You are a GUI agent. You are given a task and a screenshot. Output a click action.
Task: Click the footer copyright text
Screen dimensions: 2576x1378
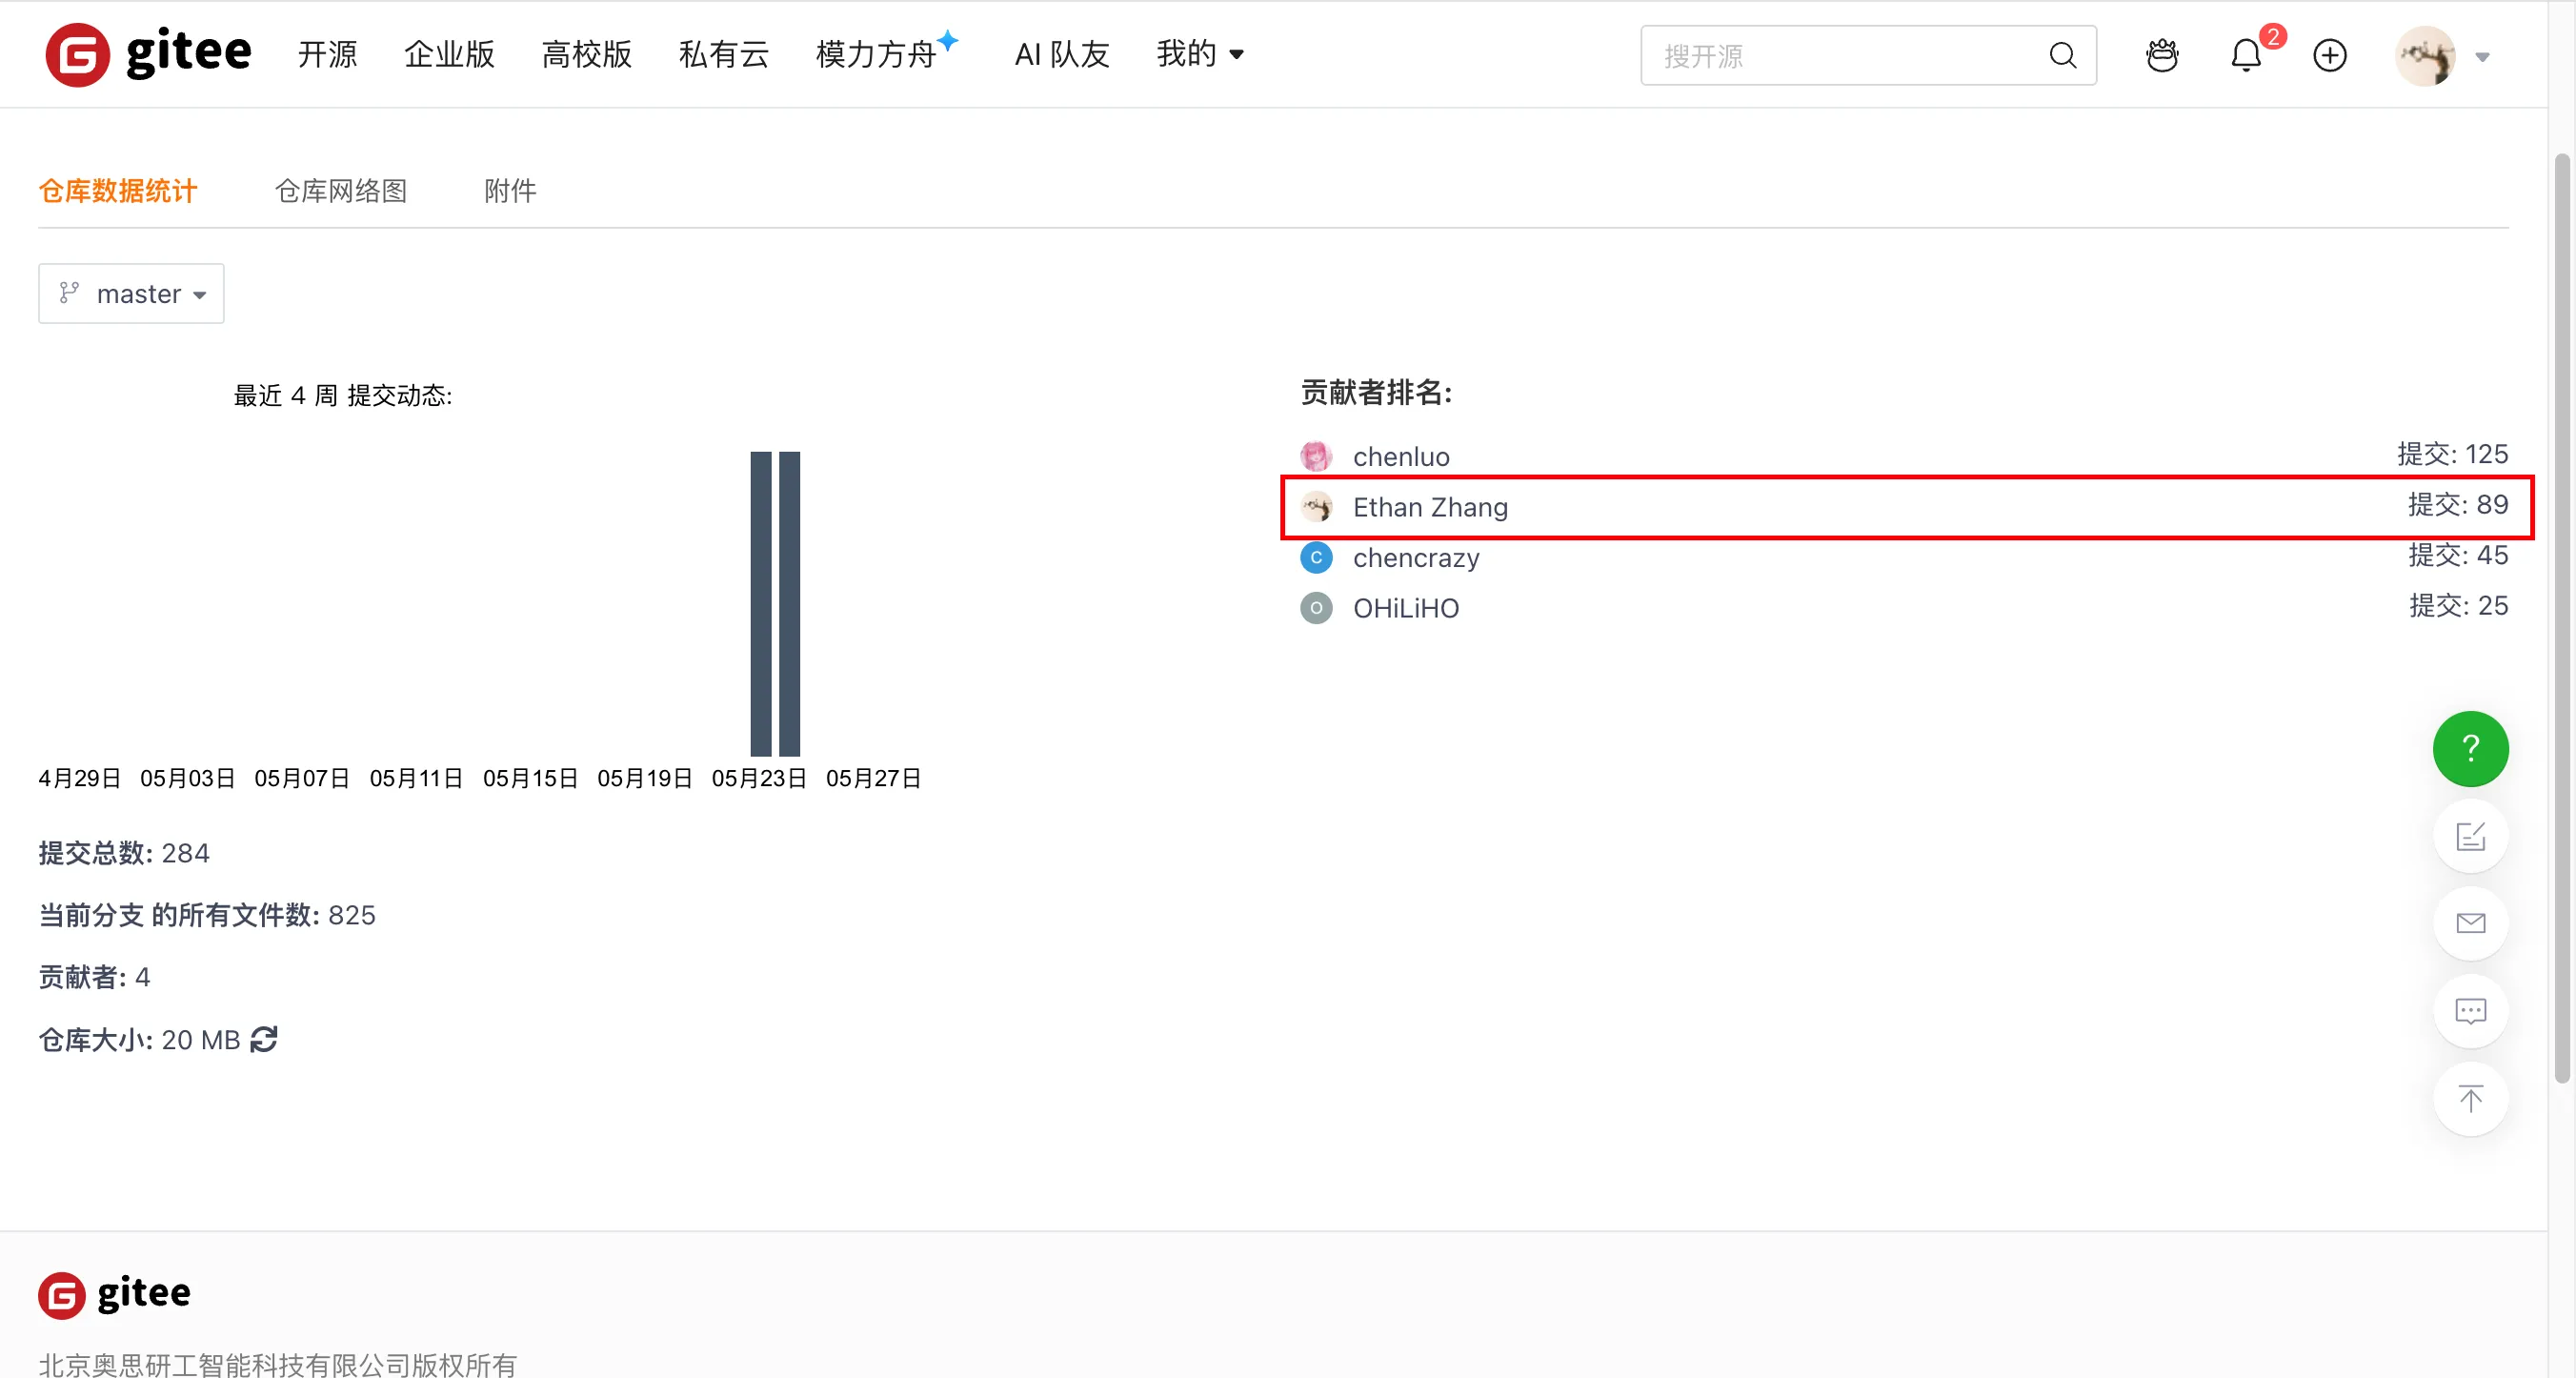[x=277, y=1364]
